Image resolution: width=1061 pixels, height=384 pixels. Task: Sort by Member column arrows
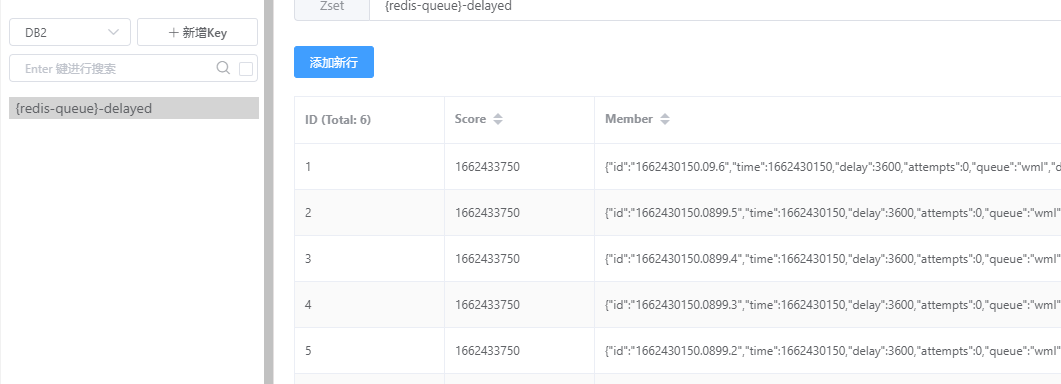[x=664, y=119]
